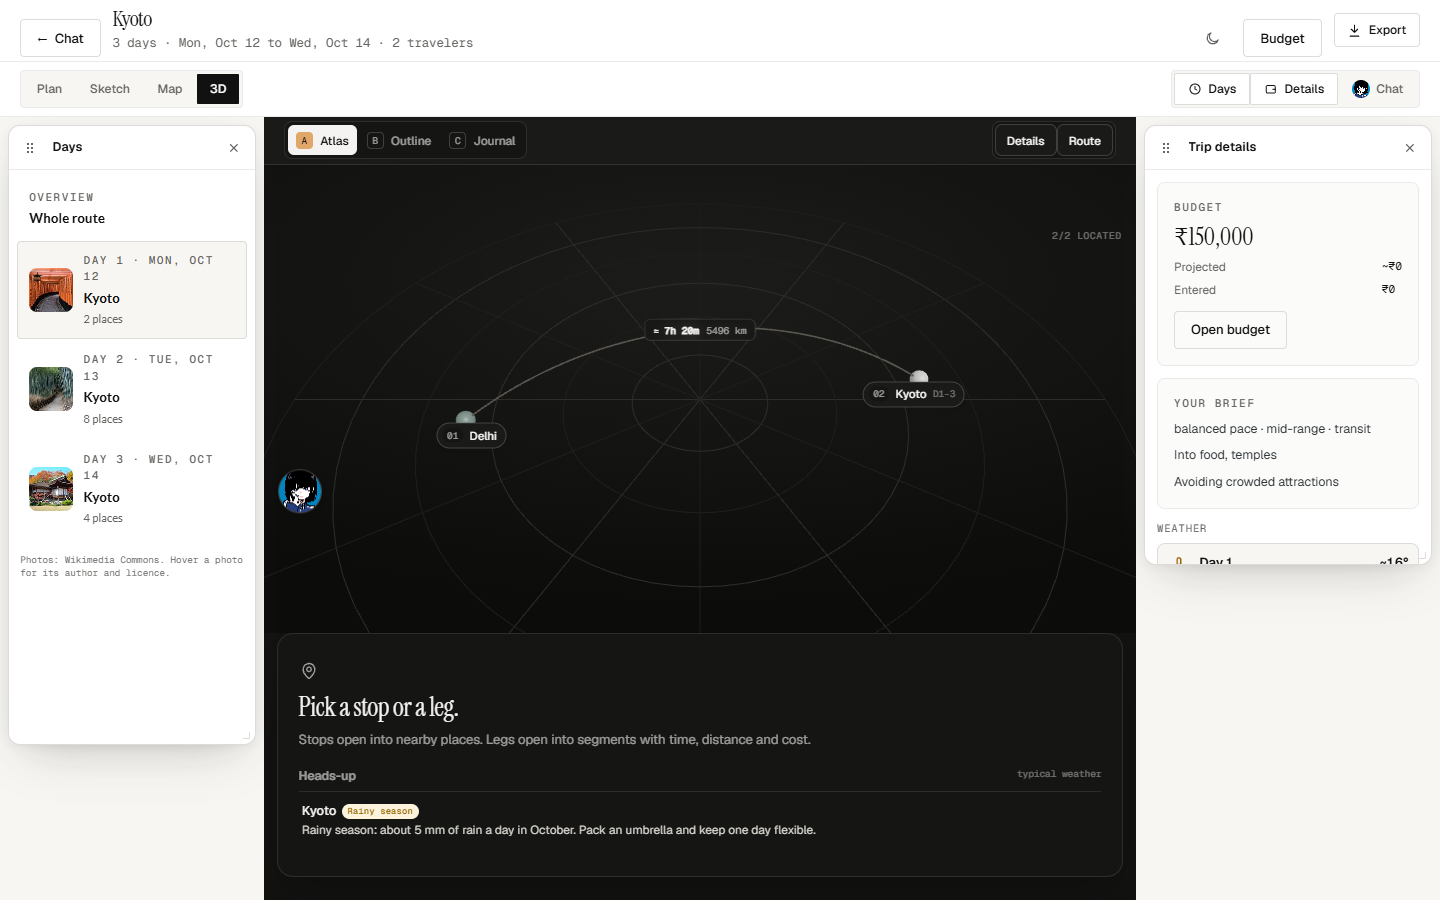Close the Trip details panel
Image resolution: width=1440 pixels, height=900 pixels.
click(1410, 148)
